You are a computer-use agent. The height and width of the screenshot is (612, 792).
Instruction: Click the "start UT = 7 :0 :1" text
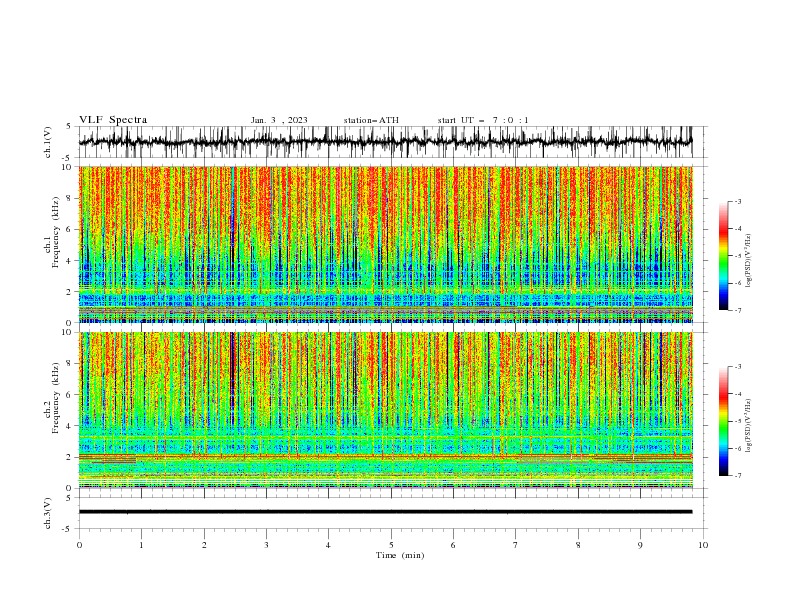pyautogui.click(x=483, y=120)
